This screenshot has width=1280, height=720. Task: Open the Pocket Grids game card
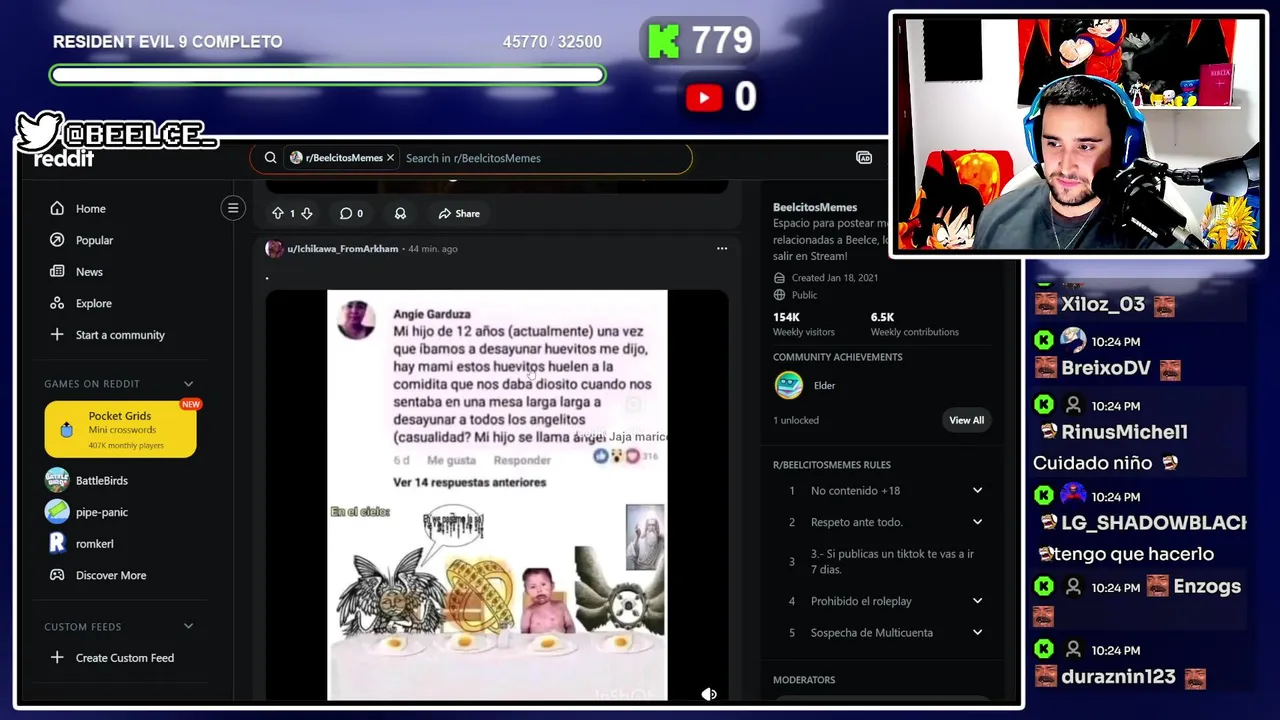(120, 429)
